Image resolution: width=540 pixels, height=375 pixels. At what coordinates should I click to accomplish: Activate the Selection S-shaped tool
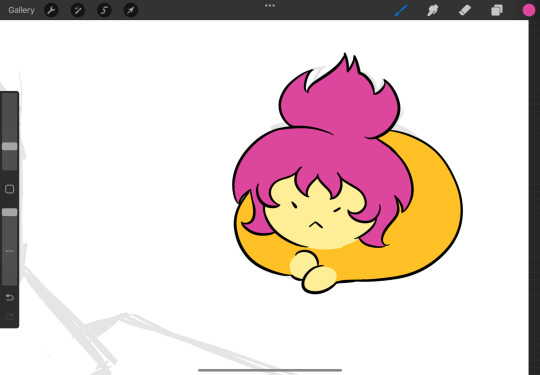point(104,10)
